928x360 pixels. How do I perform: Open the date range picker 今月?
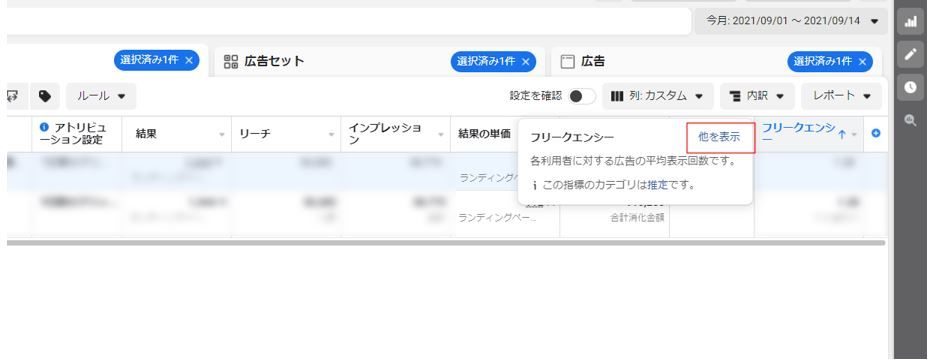(x=791, y=21)
